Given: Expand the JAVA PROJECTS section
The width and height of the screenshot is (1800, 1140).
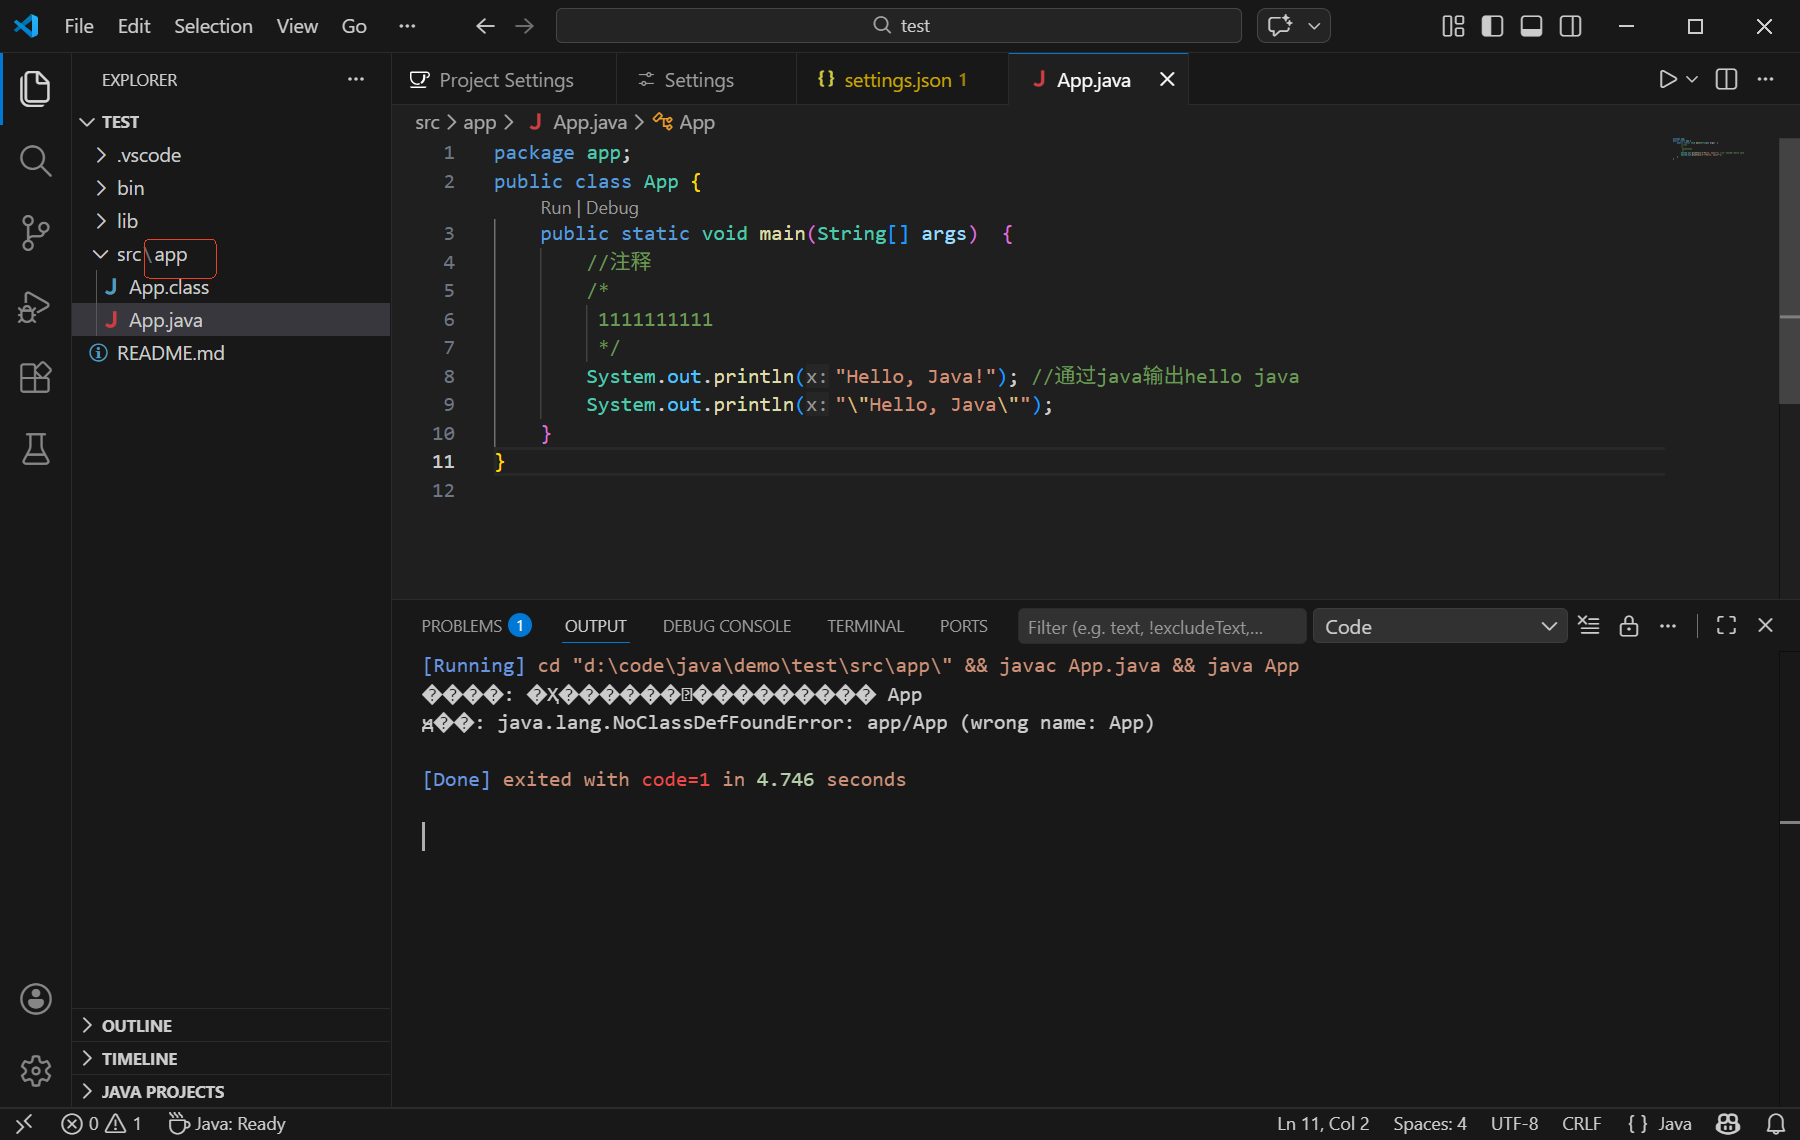Looking at the screenshot, I should click(x=231, y=1092).
